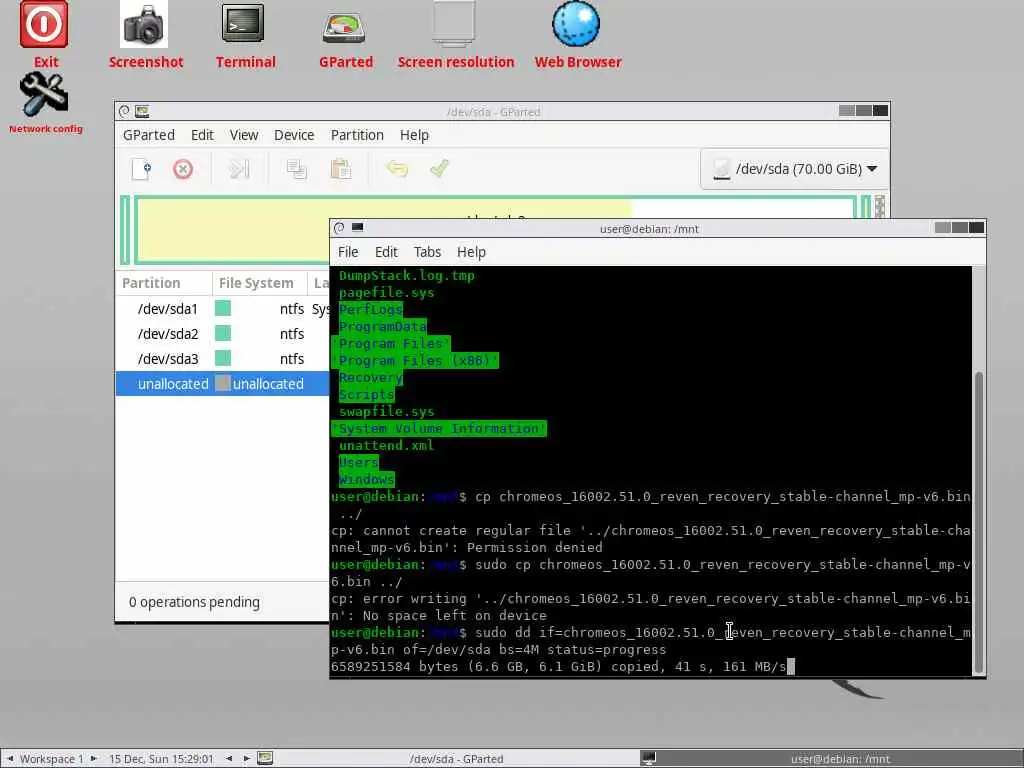Viewport: 1024px width, 768px height.
Task: Select the /dev/sda3 partition row
Action: point(223,359)
